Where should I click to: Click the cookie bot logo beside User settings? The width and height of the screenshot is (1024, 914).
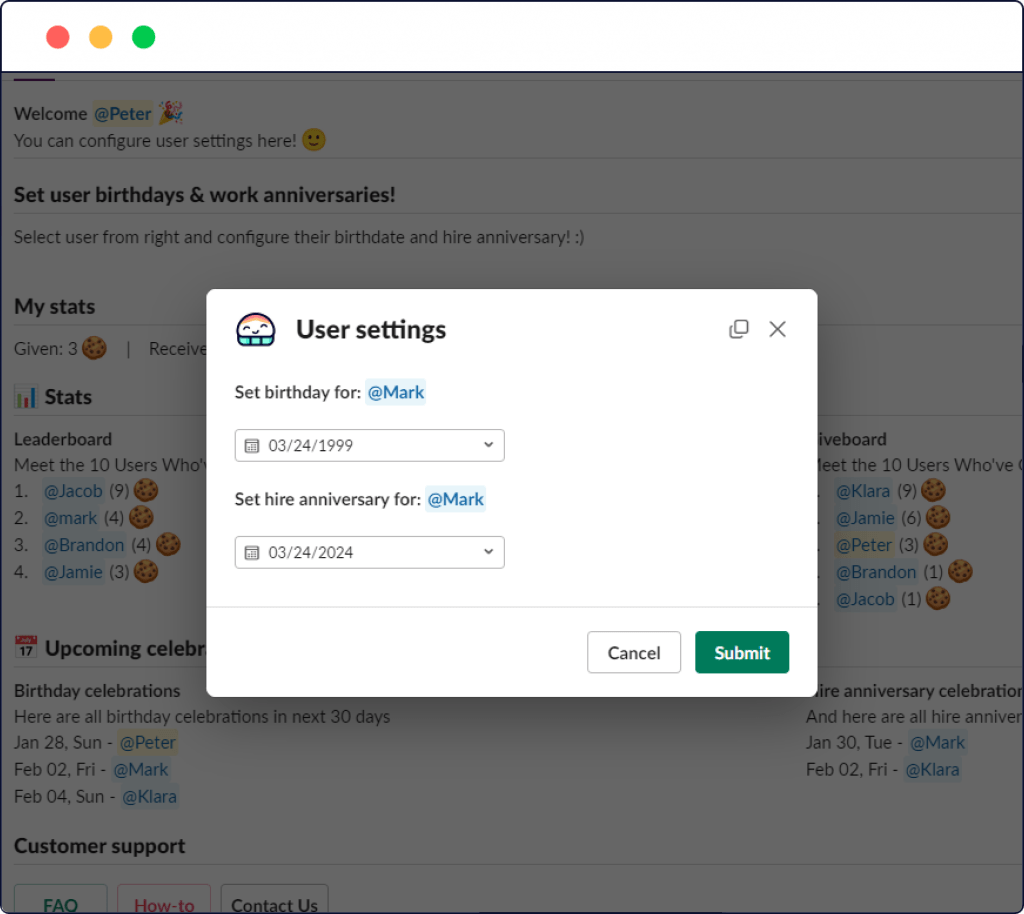pyautogui.click(x=257, y=328)
